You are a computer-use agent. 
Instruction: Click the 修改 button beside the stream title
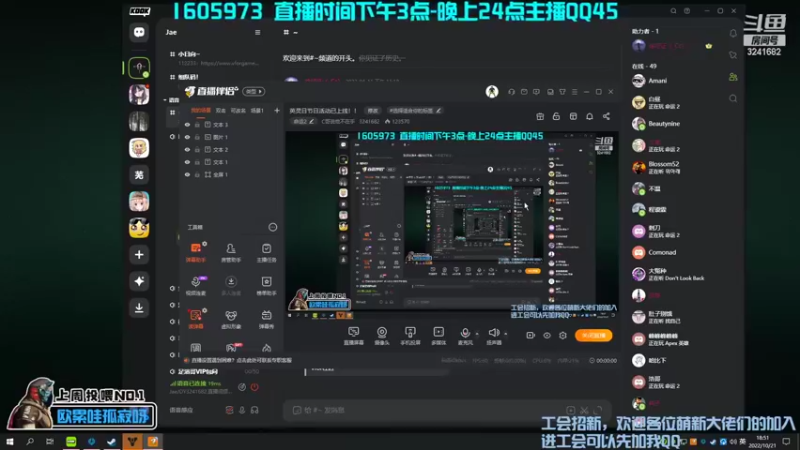373,110
